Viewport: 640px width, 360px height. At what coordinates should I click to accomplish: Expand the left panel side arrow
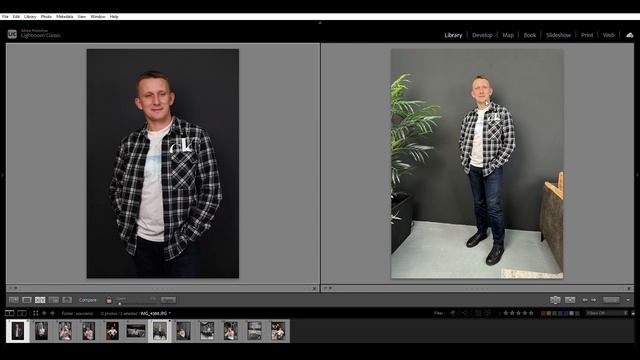(x=2, y=176)
